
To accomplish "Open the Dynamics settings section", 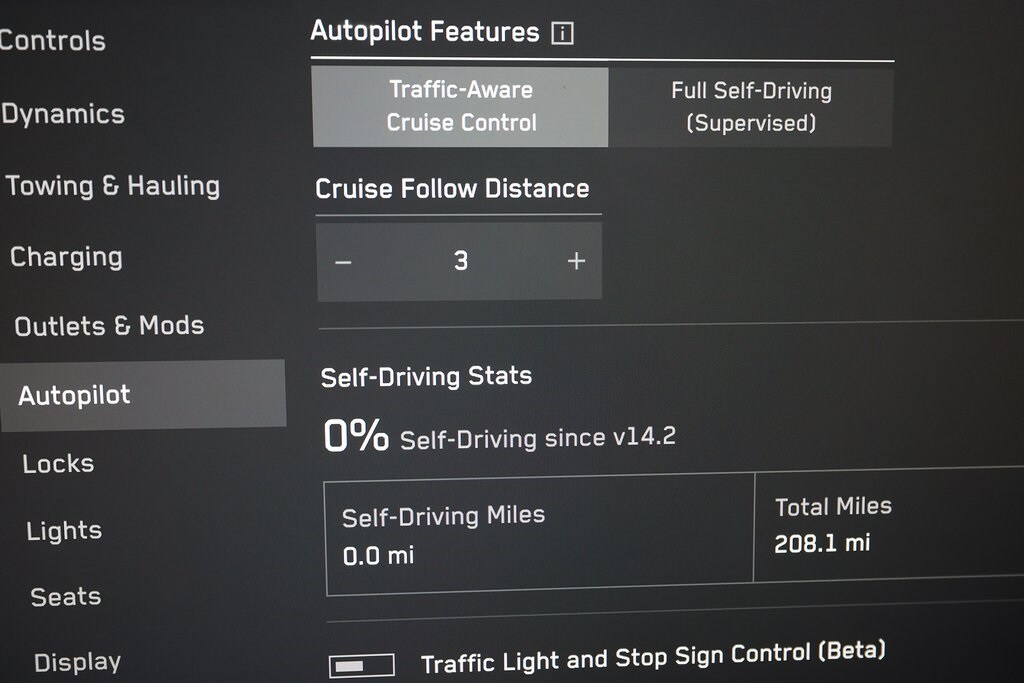I will point(63,114).
